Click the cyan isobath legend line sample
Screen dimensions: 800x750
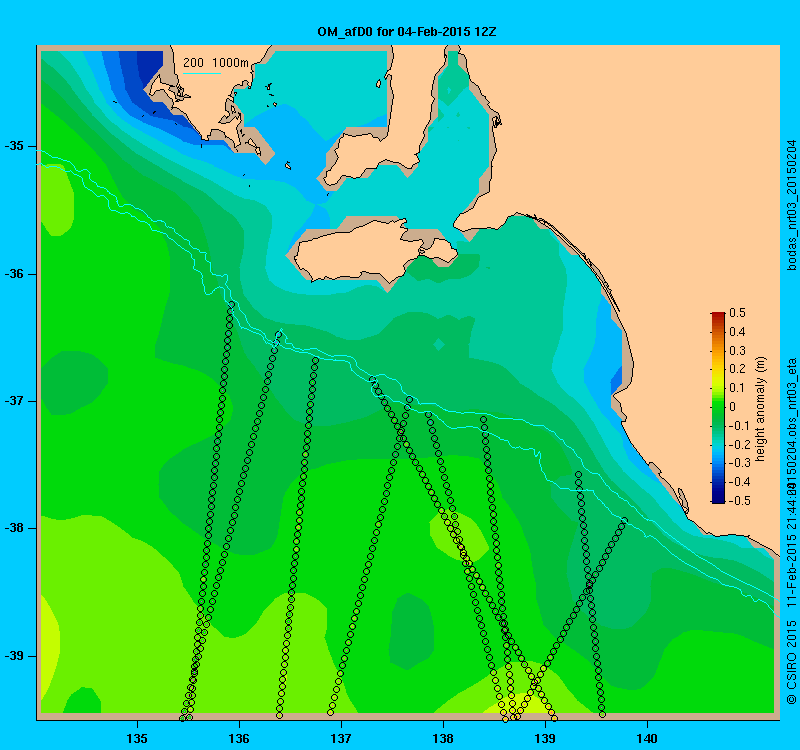pyautogui.click(x=202, y=73)
